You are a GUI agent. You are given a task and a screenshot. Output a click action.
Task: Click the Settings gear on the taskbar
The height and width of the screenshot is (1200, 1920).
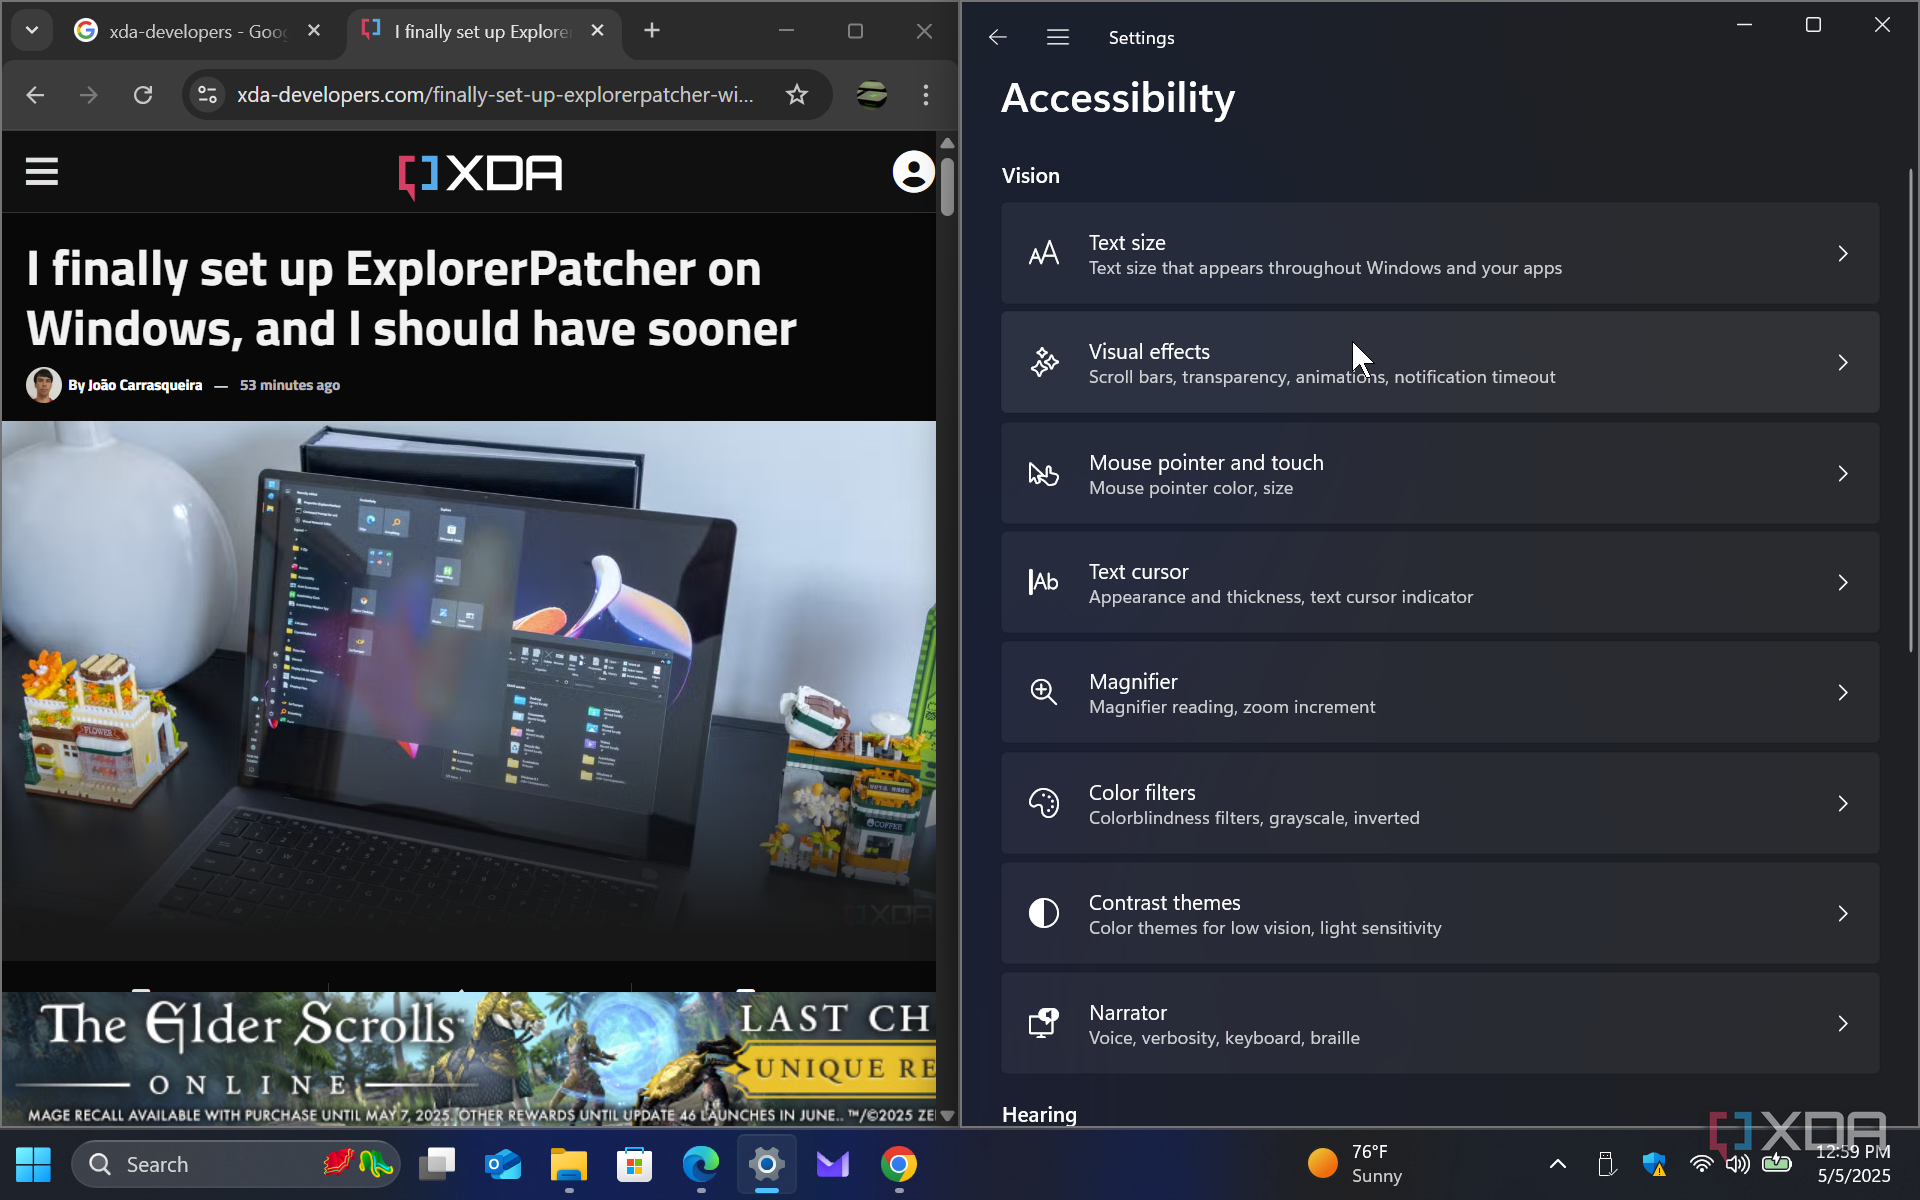767,1164
